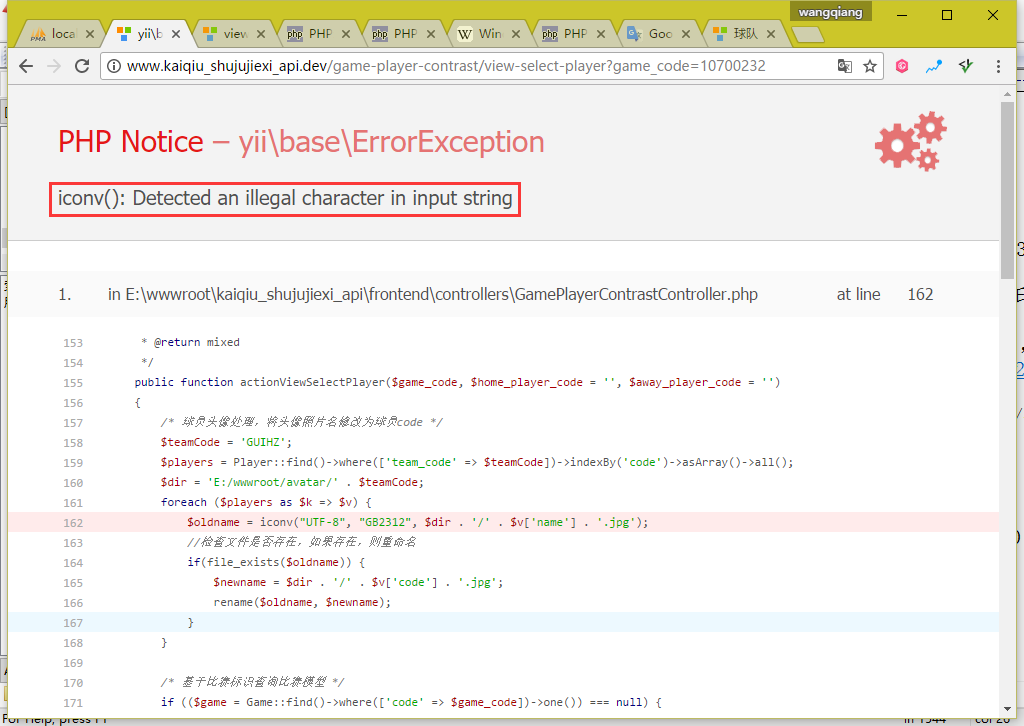Screen dimensions: 1024x726
Task: Open Chrome's three-dot menu
Action: click(x=998, y=66)
